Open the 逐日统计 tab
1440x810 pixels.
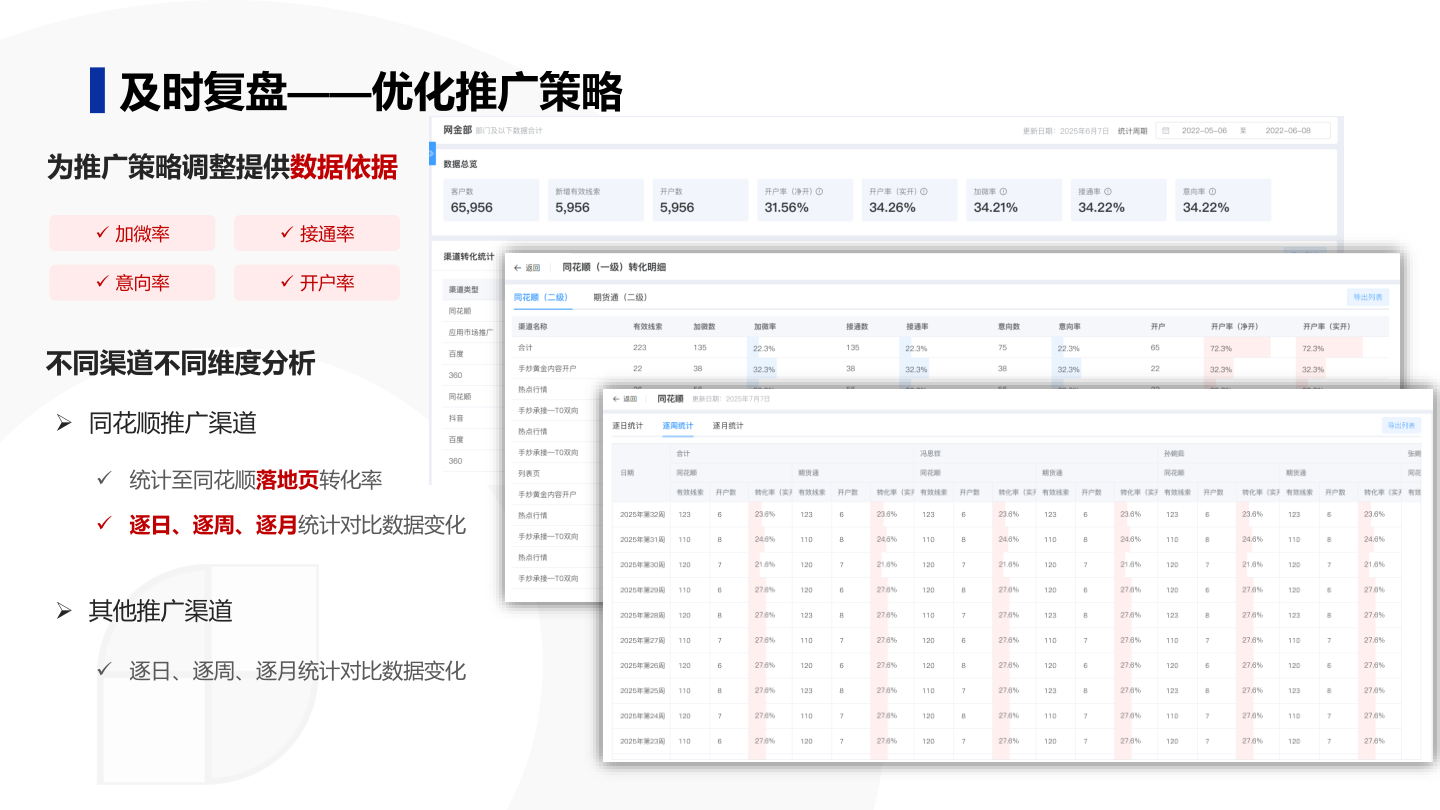(x=628, y=426)
